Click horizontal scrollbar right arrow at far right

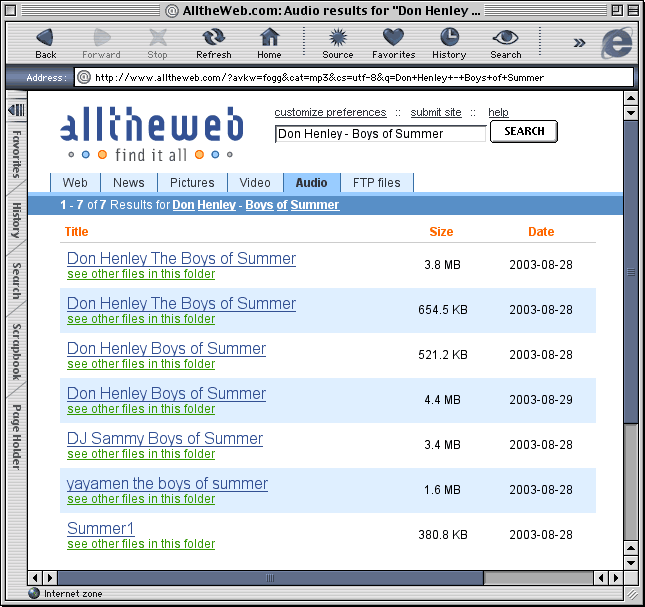[x=616, y=578]
